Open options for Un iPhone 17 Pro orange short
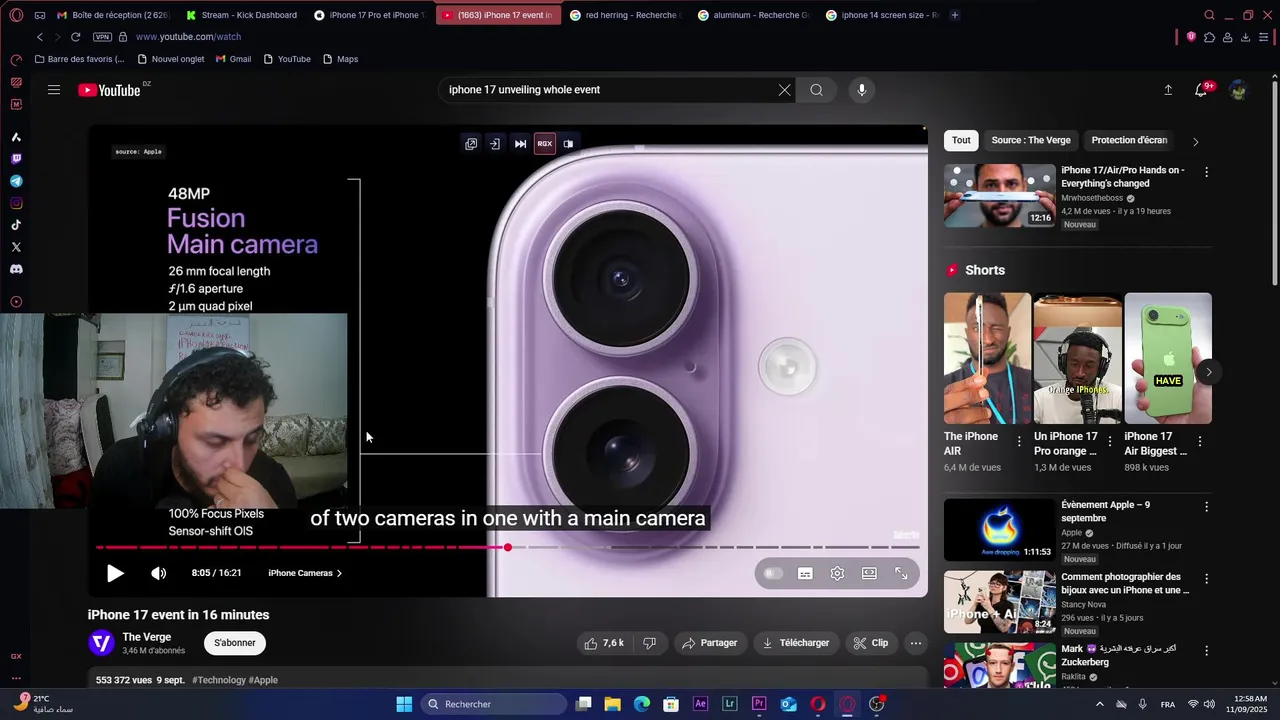The width and height of the screenshot is (1280, 720). click(1109, 441)
